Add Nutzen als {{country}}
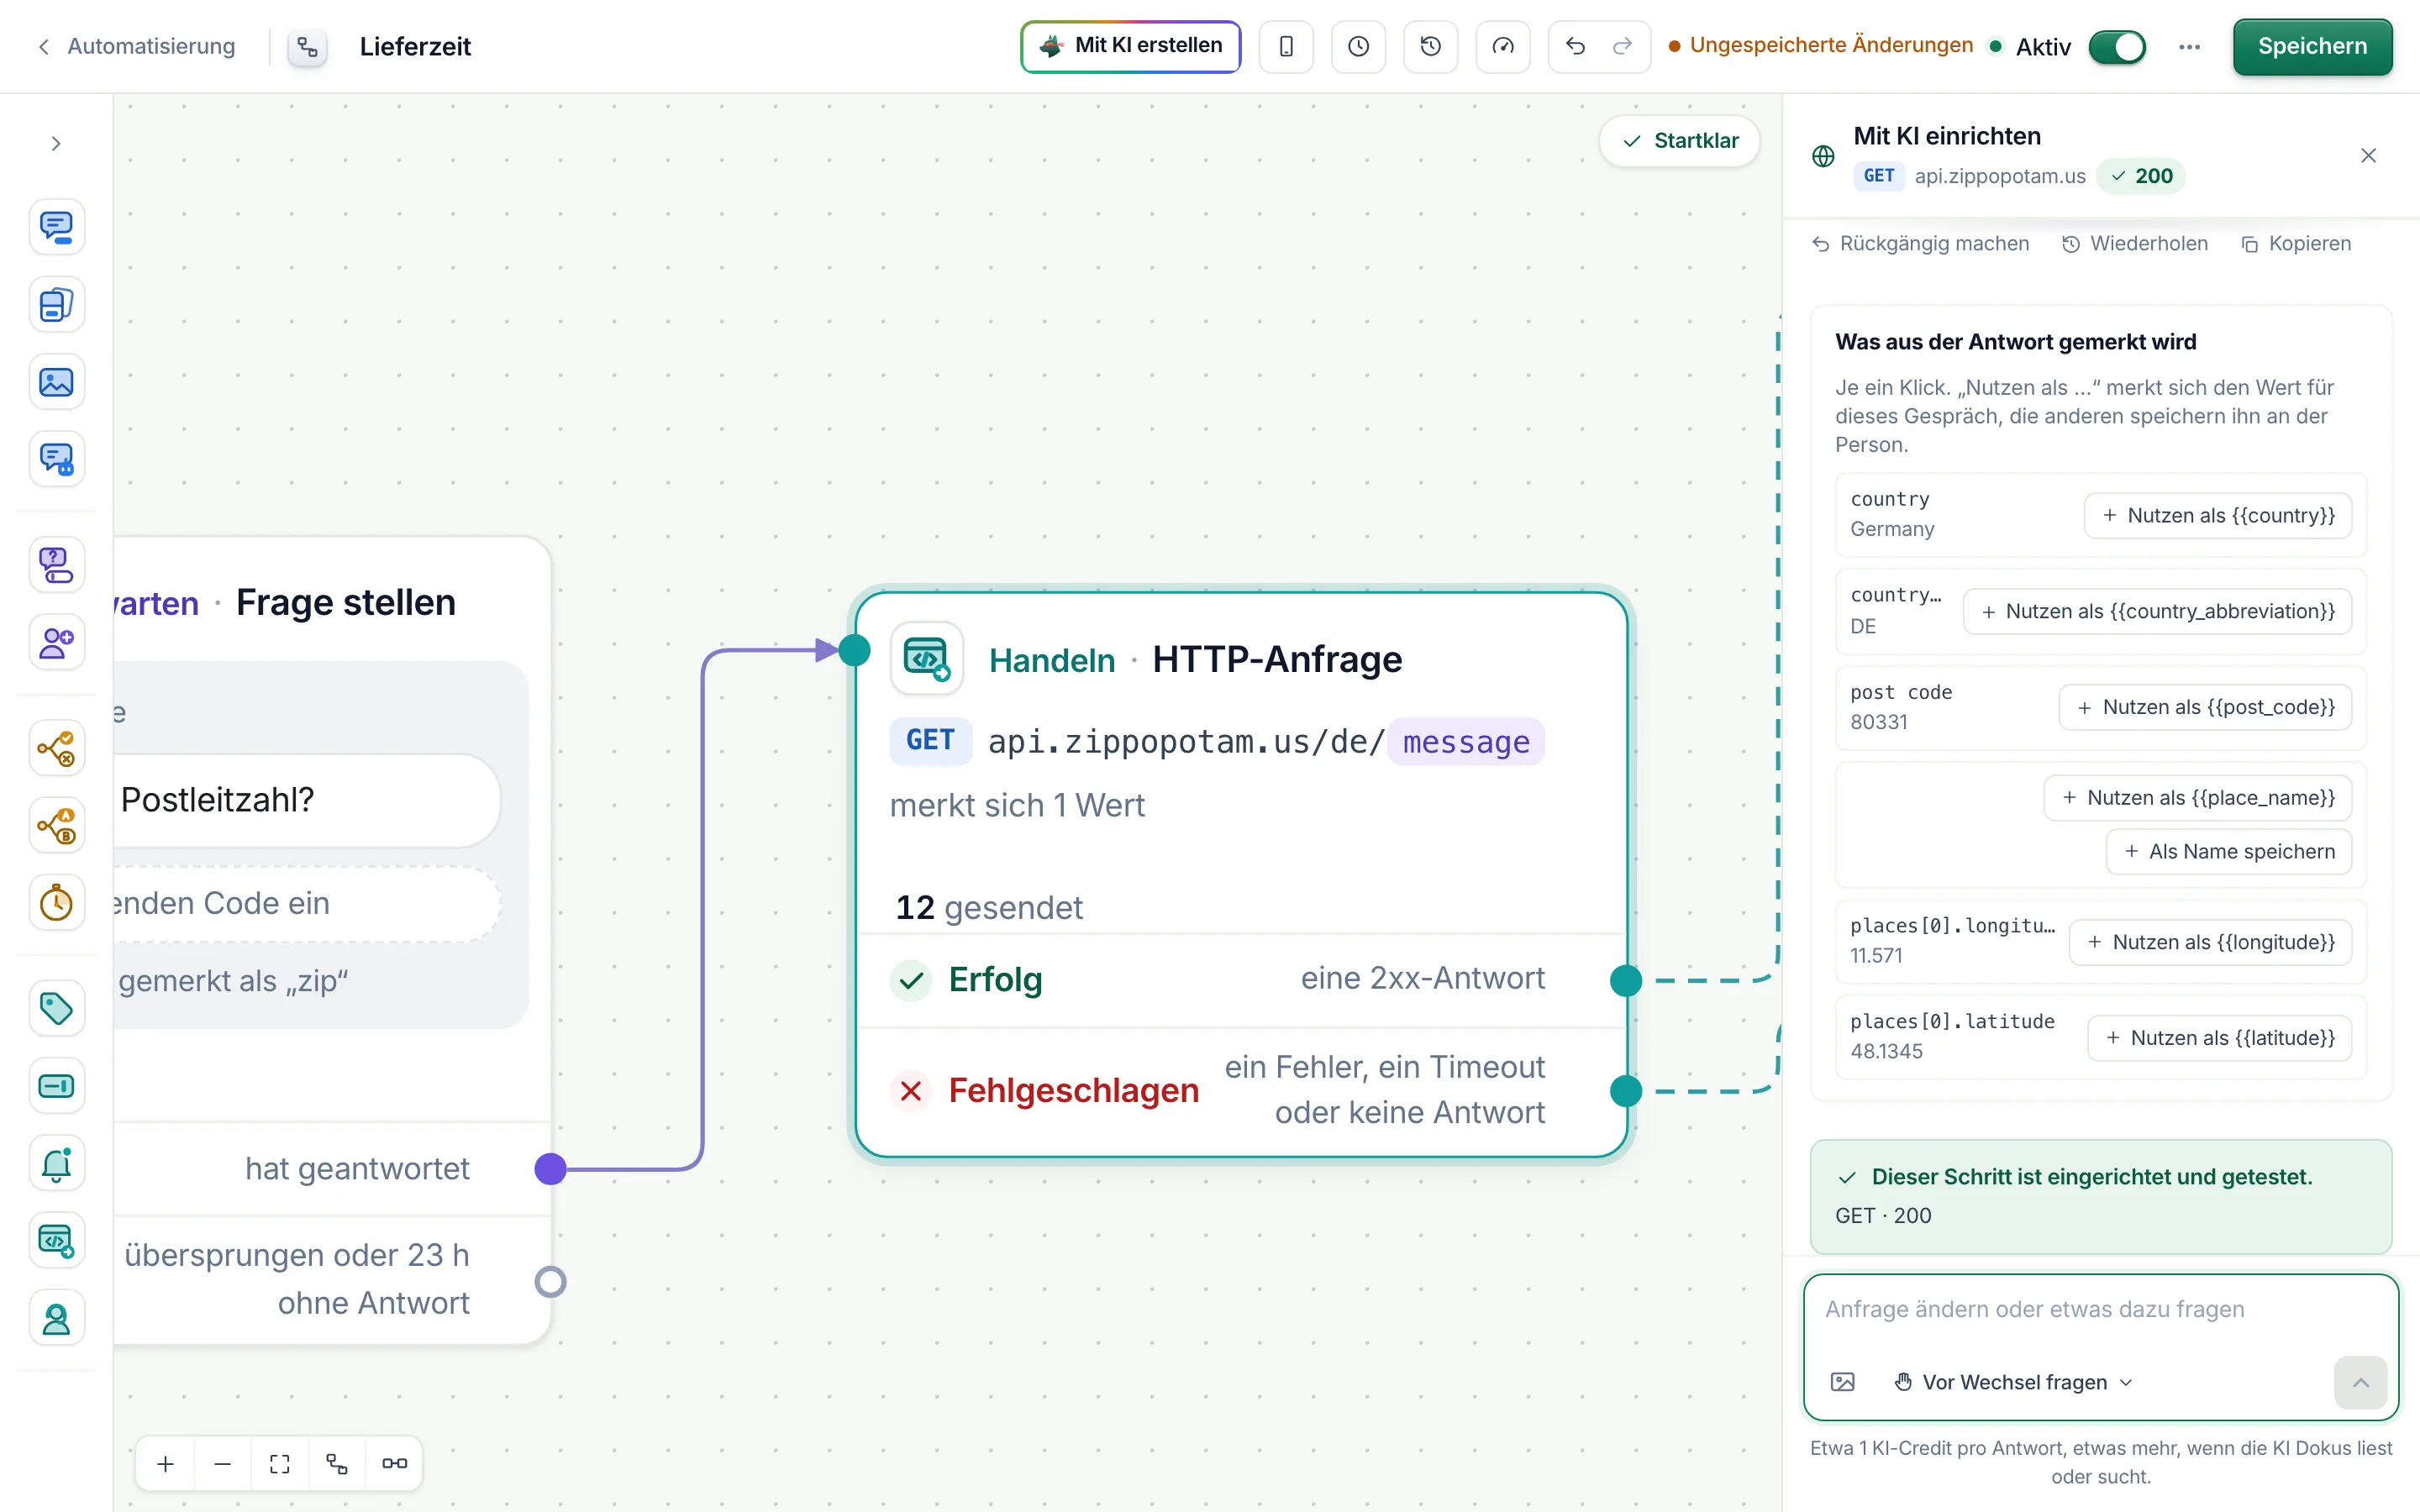 (2218, 515)
